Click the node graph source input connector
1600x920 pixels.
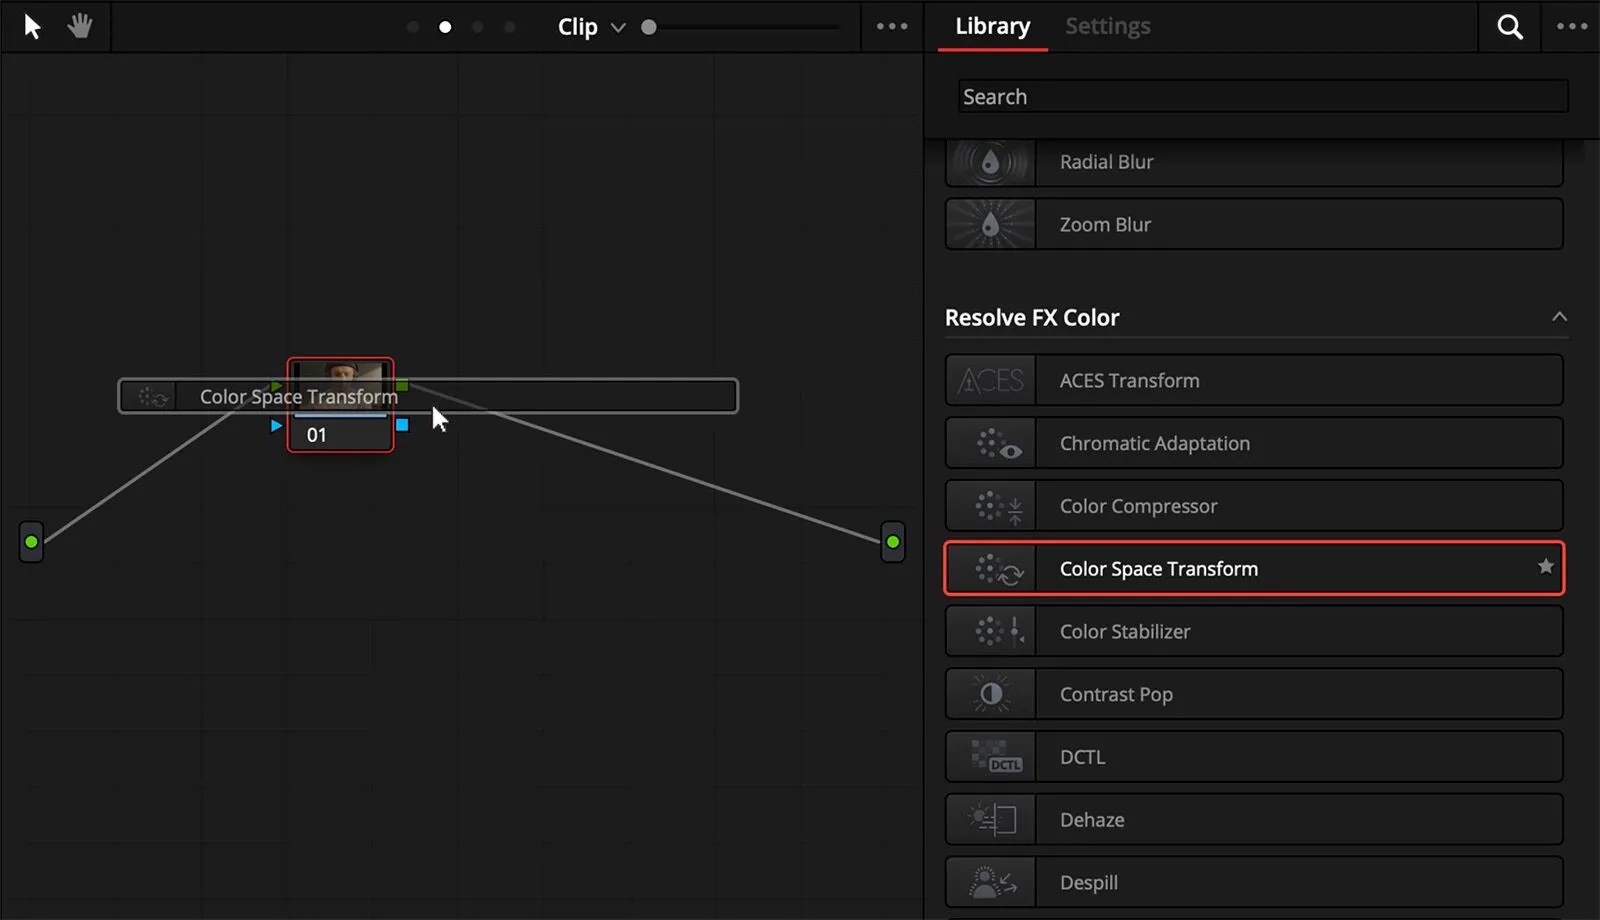click(31, 542)
